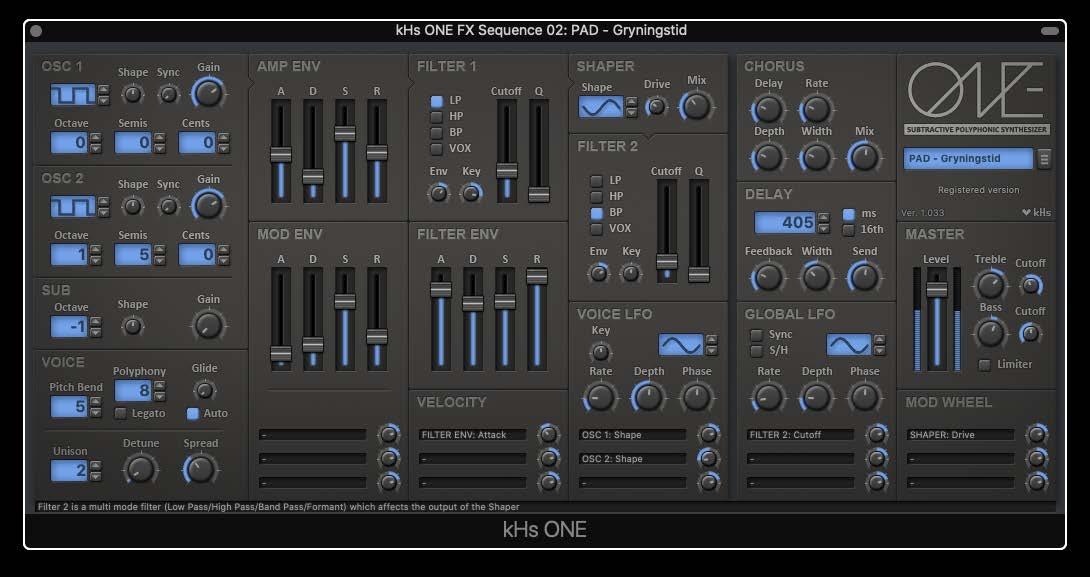The height and width of the screenshot is (577, 1090).
Task: Click the SUB Octave value field
Action: pos(69,327)
